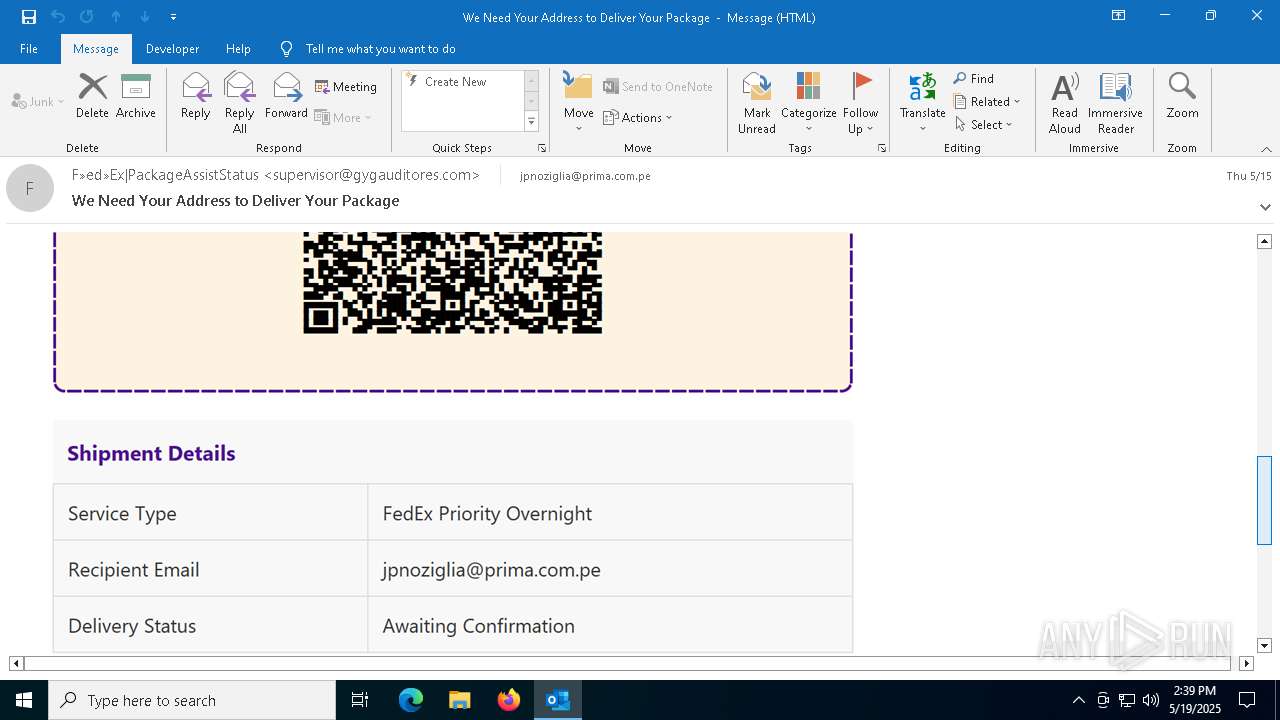Image resolution: width=1280 pixels, height=720 pixels.
Task: Open Follow Up flag menu
Action: click(860, 102)
